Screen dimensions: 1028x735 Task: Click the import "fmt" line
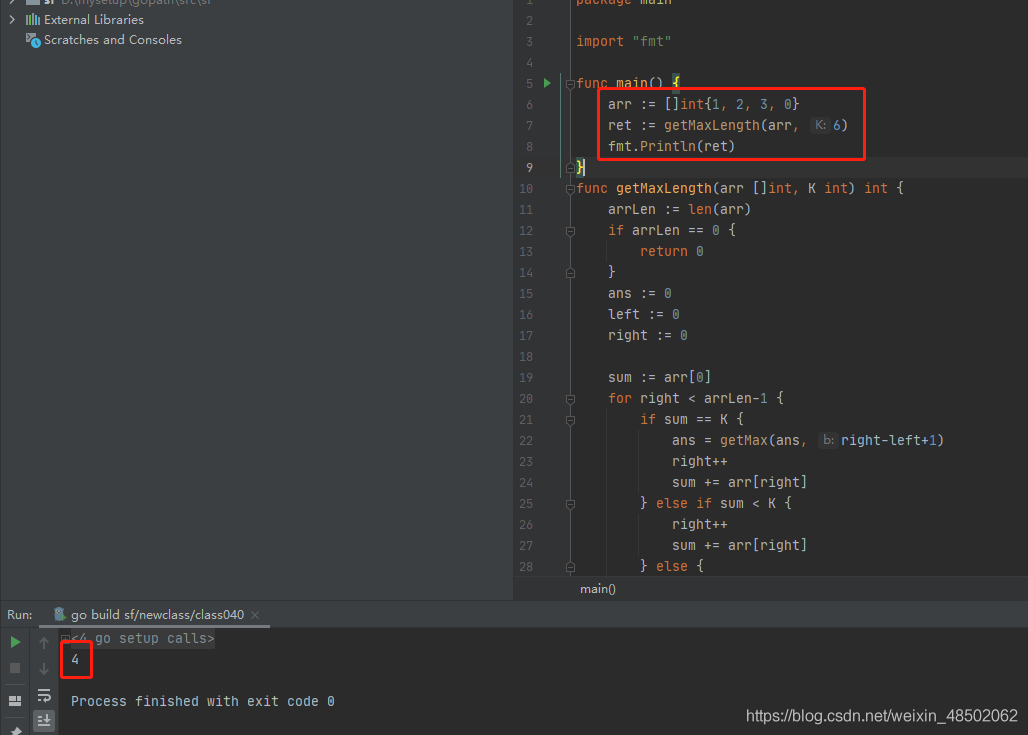coord(623,41)
